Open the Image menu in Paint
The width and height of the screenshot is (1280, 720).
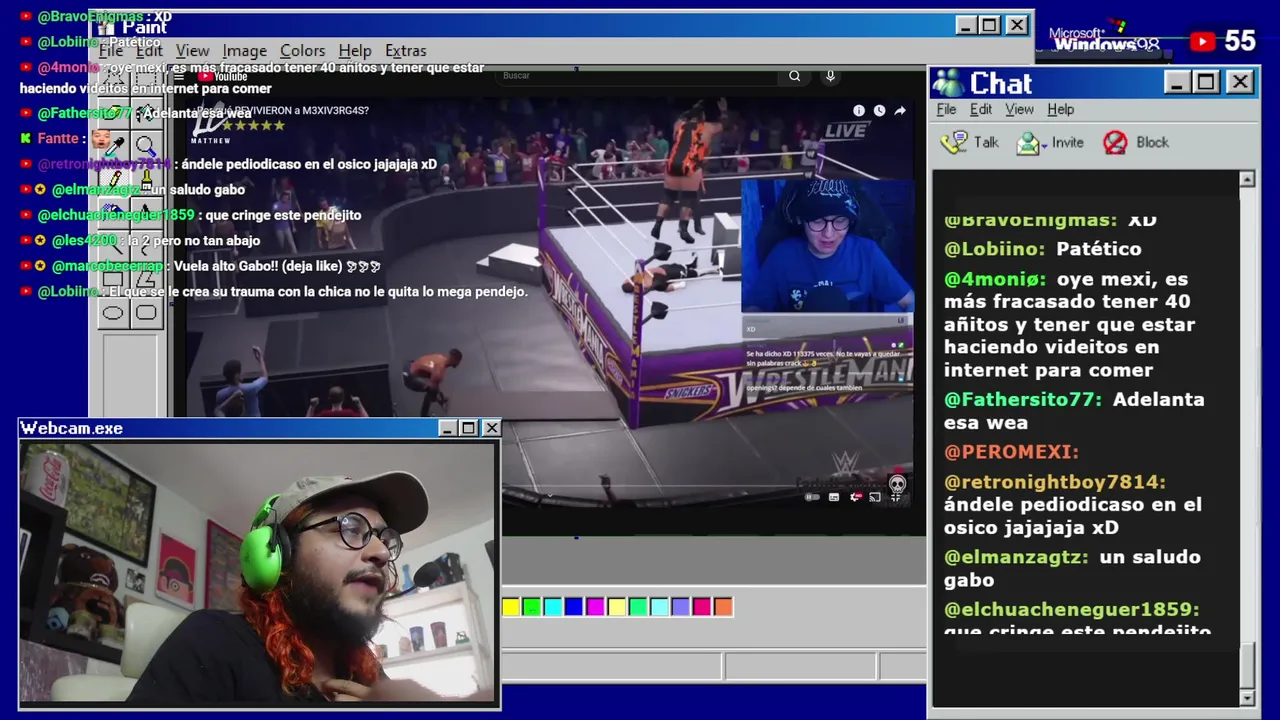[x=244, y=50]
